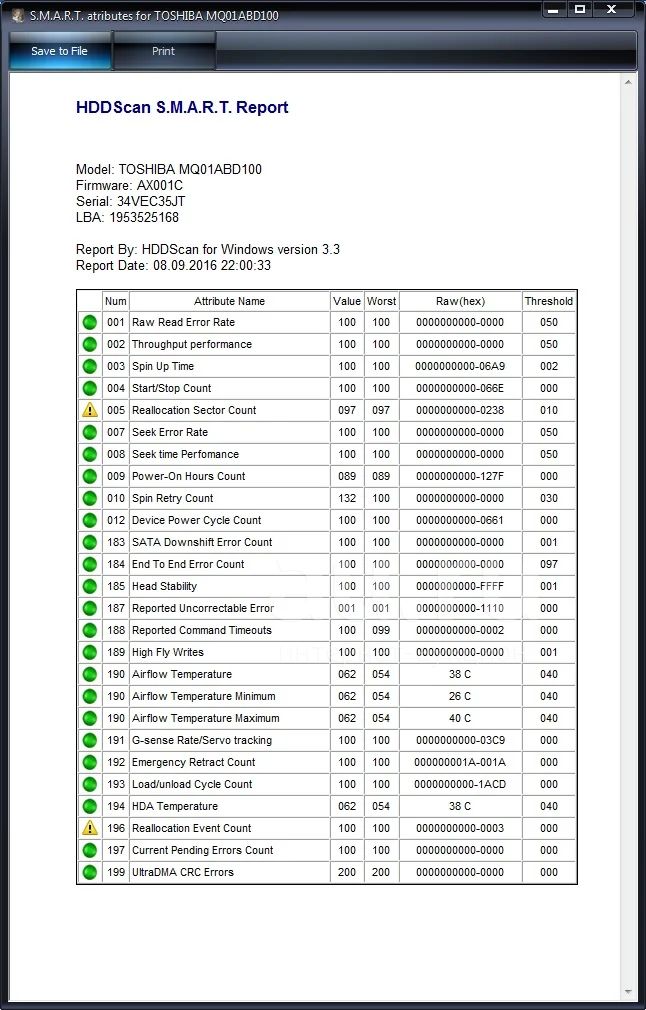The width and height of the screenshot is (646, 1010).
Task: Click raw value 0000000000-1110
Action: coord(460,608)
